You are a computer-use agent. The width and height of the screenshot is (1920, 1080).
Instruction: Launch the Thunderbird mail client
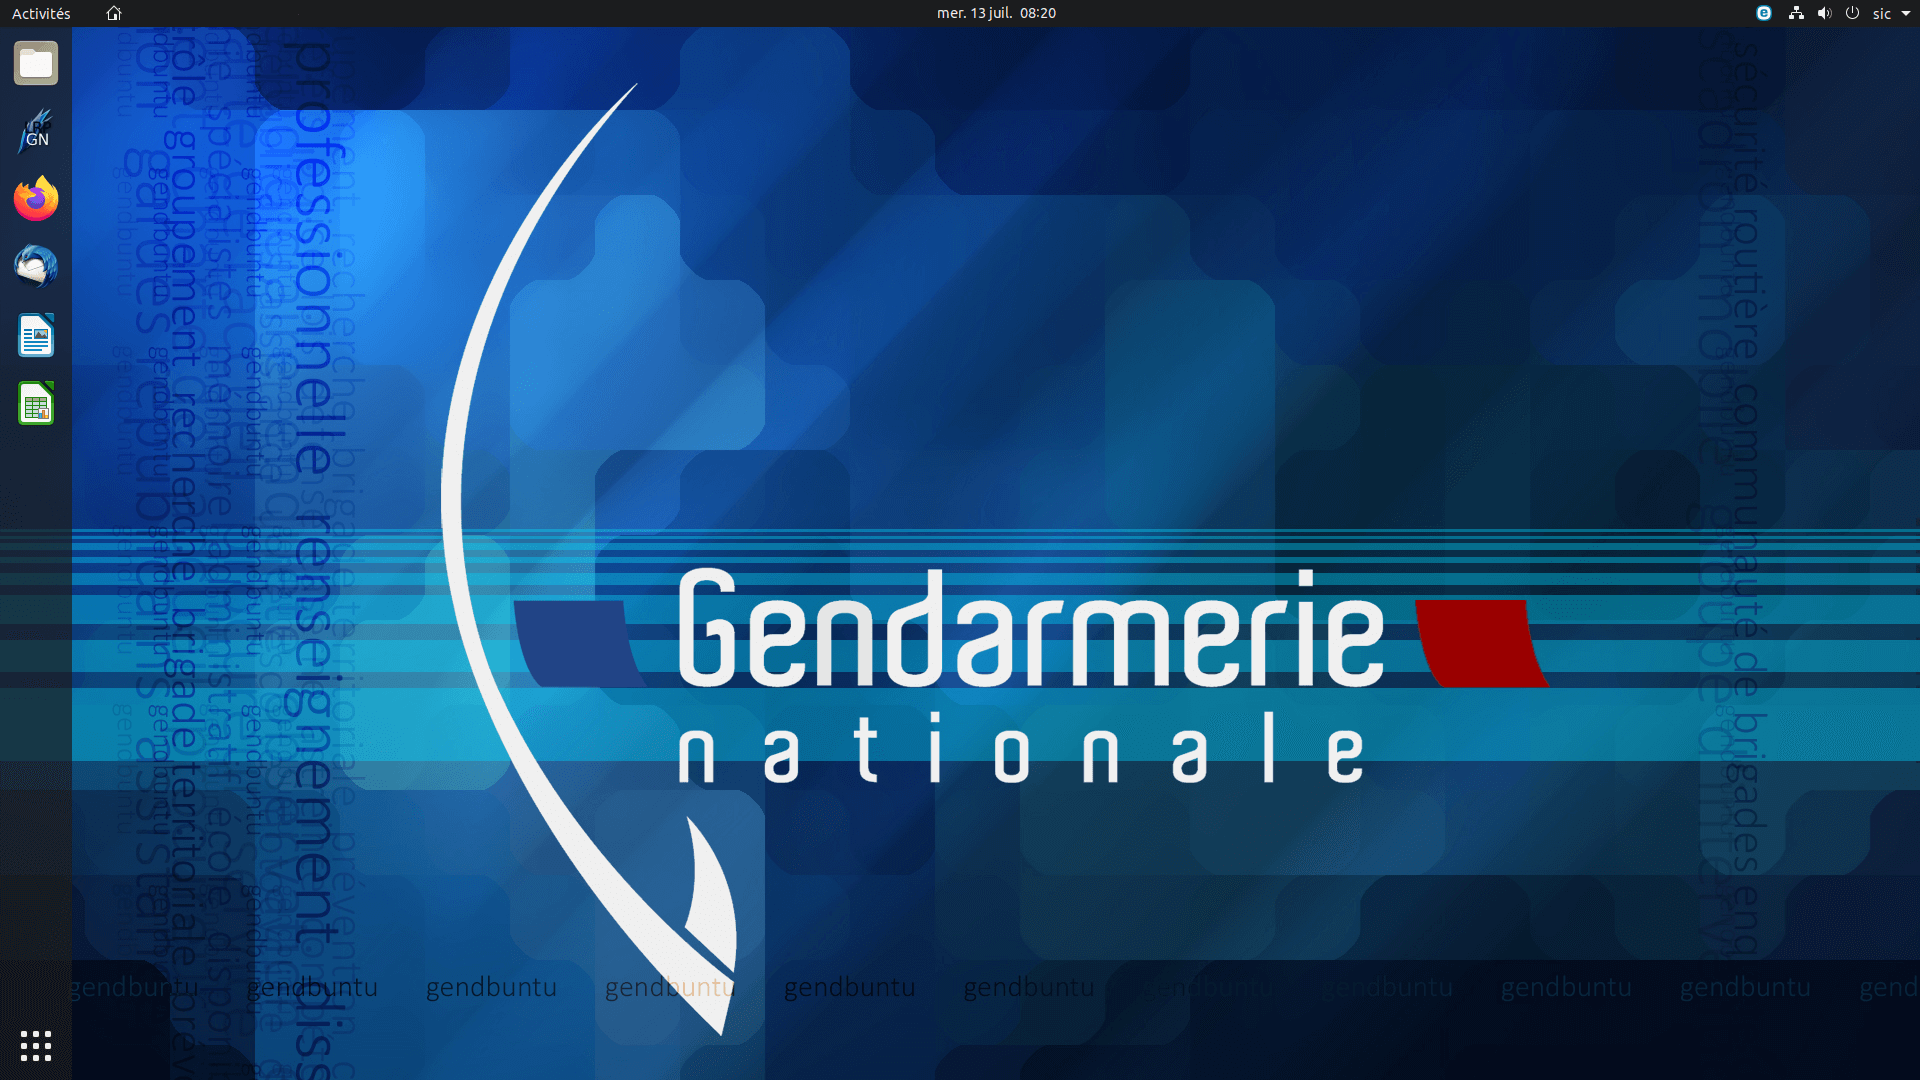pyautogui.click(x=35, y=267)
